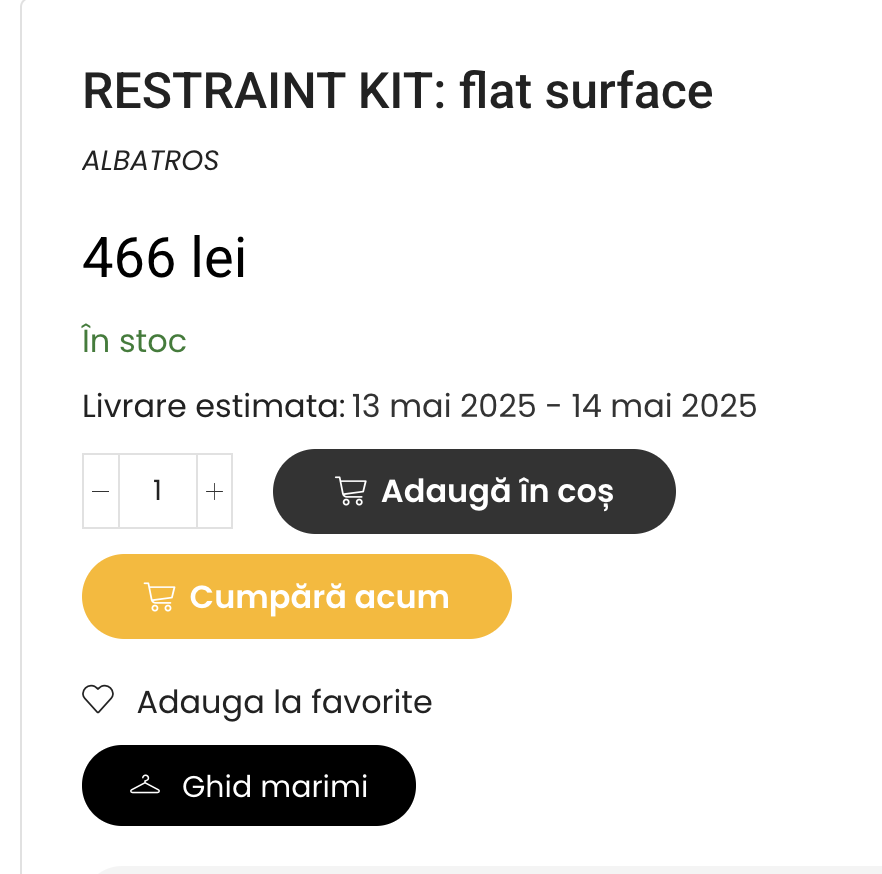
Task: Add the product with Adaugă în coș
Action: coord(474,492)
